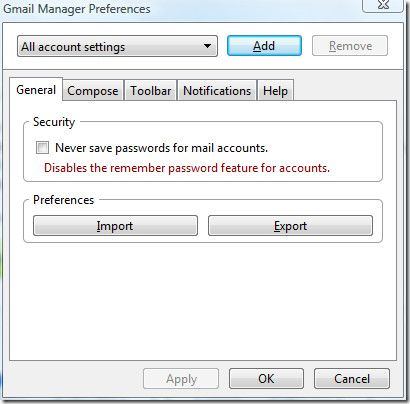The width and height of the screenshot is (410, 404).
Task: Click the Add account button
Action: coord(264,46)
